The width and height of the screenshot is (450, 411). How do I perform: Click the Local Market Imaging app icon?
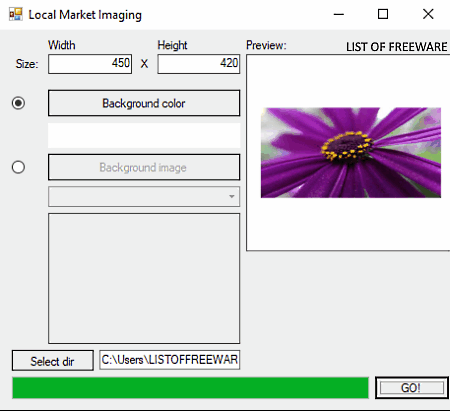pos(16,14)
